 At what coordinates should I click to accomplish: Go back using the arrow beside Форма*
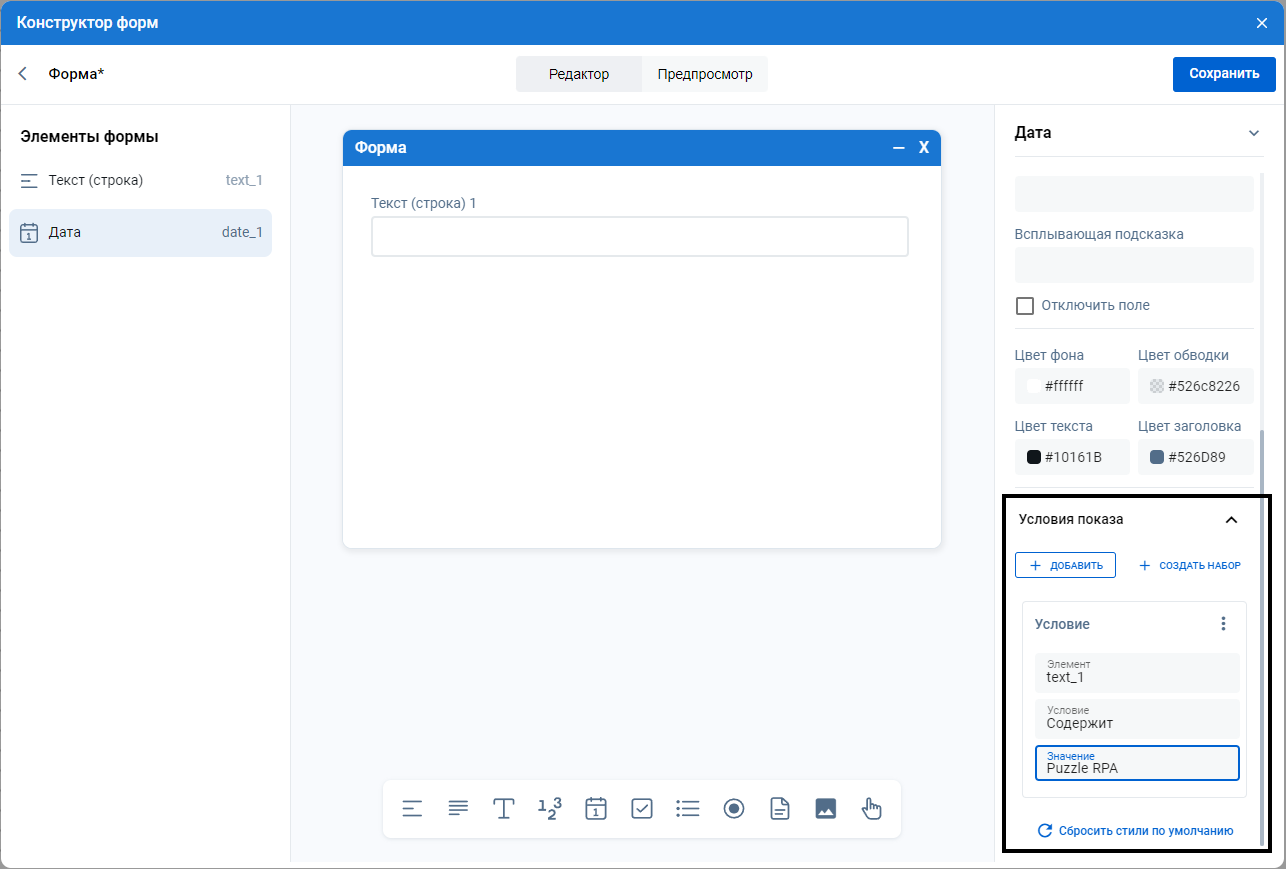[x=23, y=74]
